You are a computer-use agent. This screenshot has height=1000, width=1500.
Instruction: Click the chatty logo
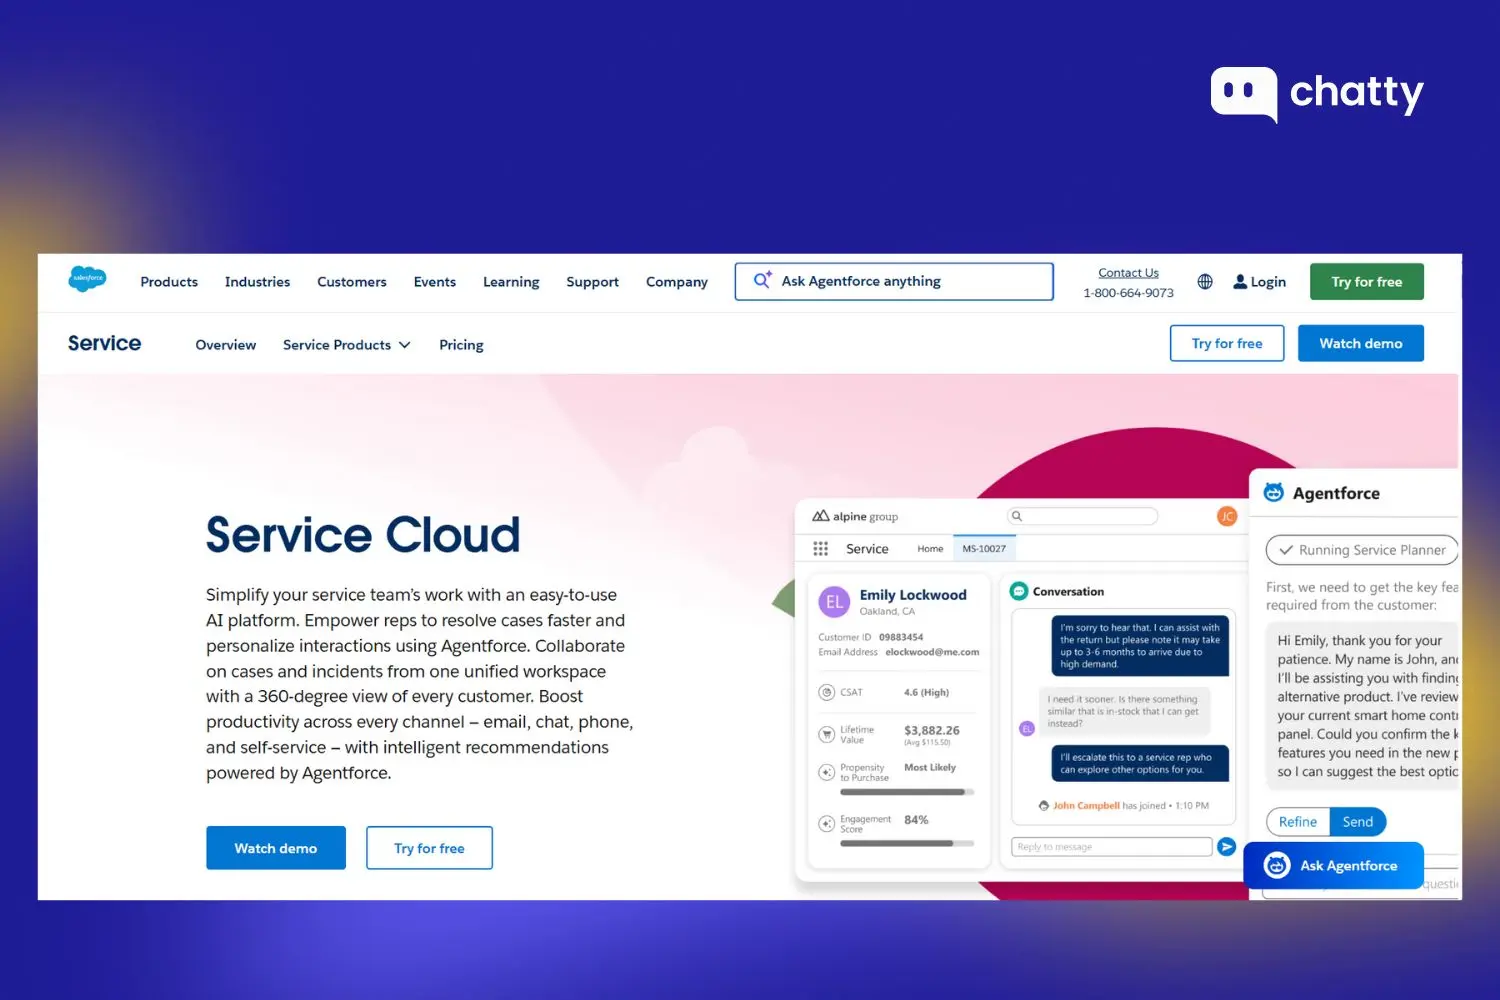1317,93
